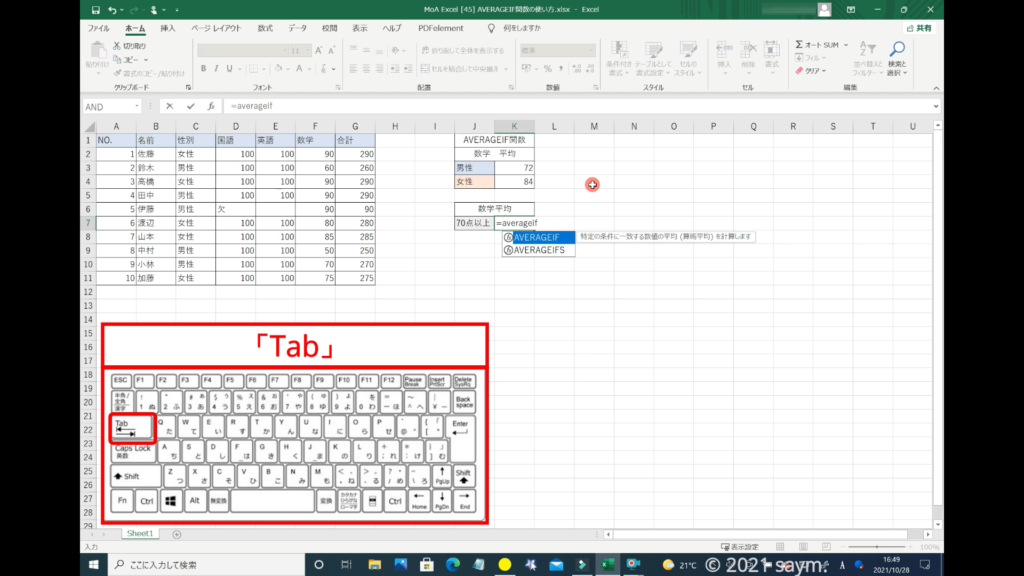Open the 数式 (Formulas) ribbon tab
This screenshot has width=1024, height=576.
click(x=265, y=28)
